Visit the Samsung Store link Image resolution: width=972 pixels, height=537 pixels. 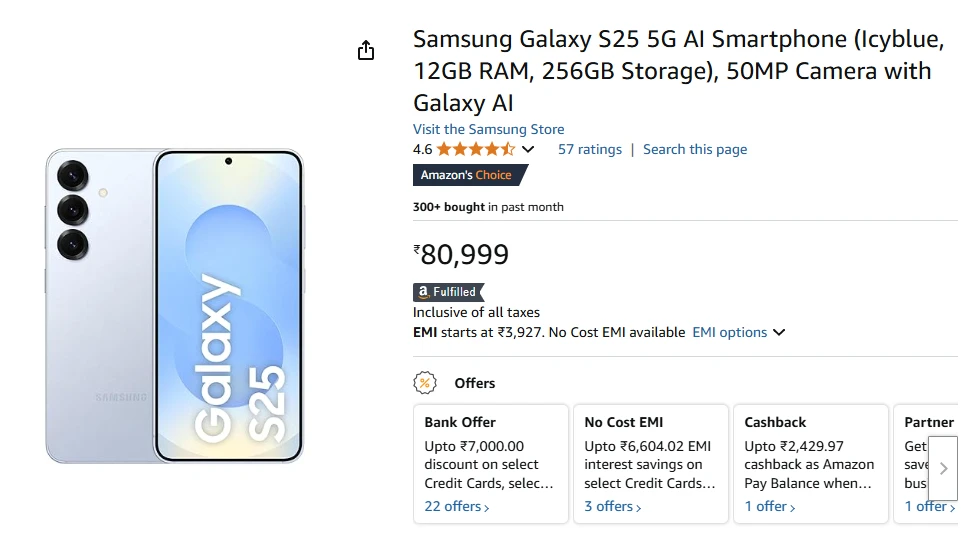tap(488, 129)
